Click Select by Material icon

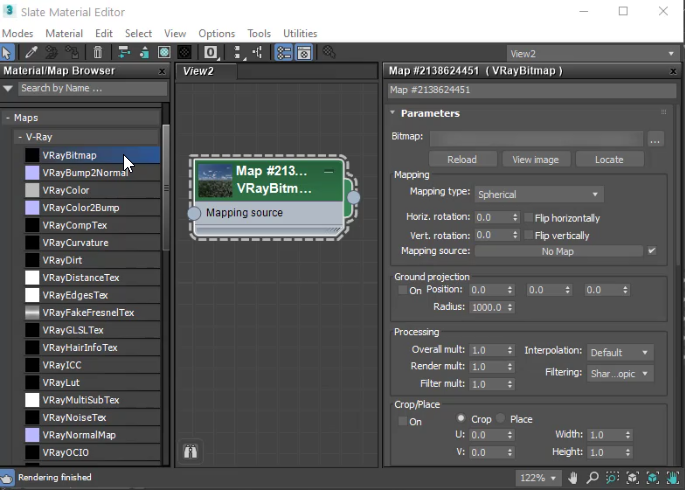[x=329, y=53]
